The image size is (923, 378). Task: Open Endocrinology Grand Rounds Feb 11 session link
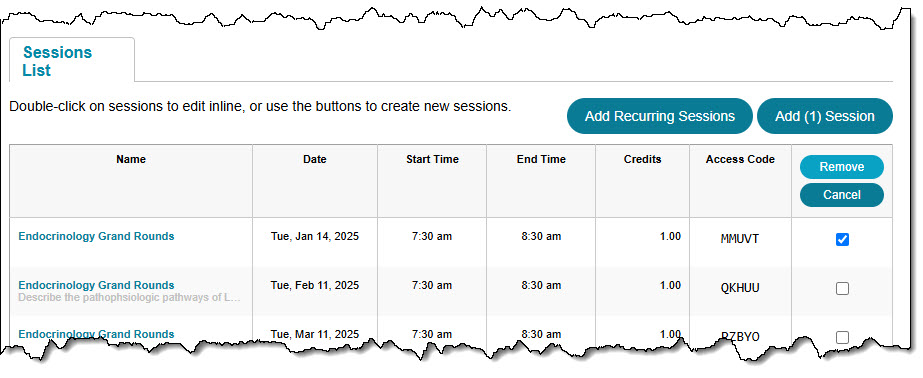pyautogui.click(x=97, y=286)
